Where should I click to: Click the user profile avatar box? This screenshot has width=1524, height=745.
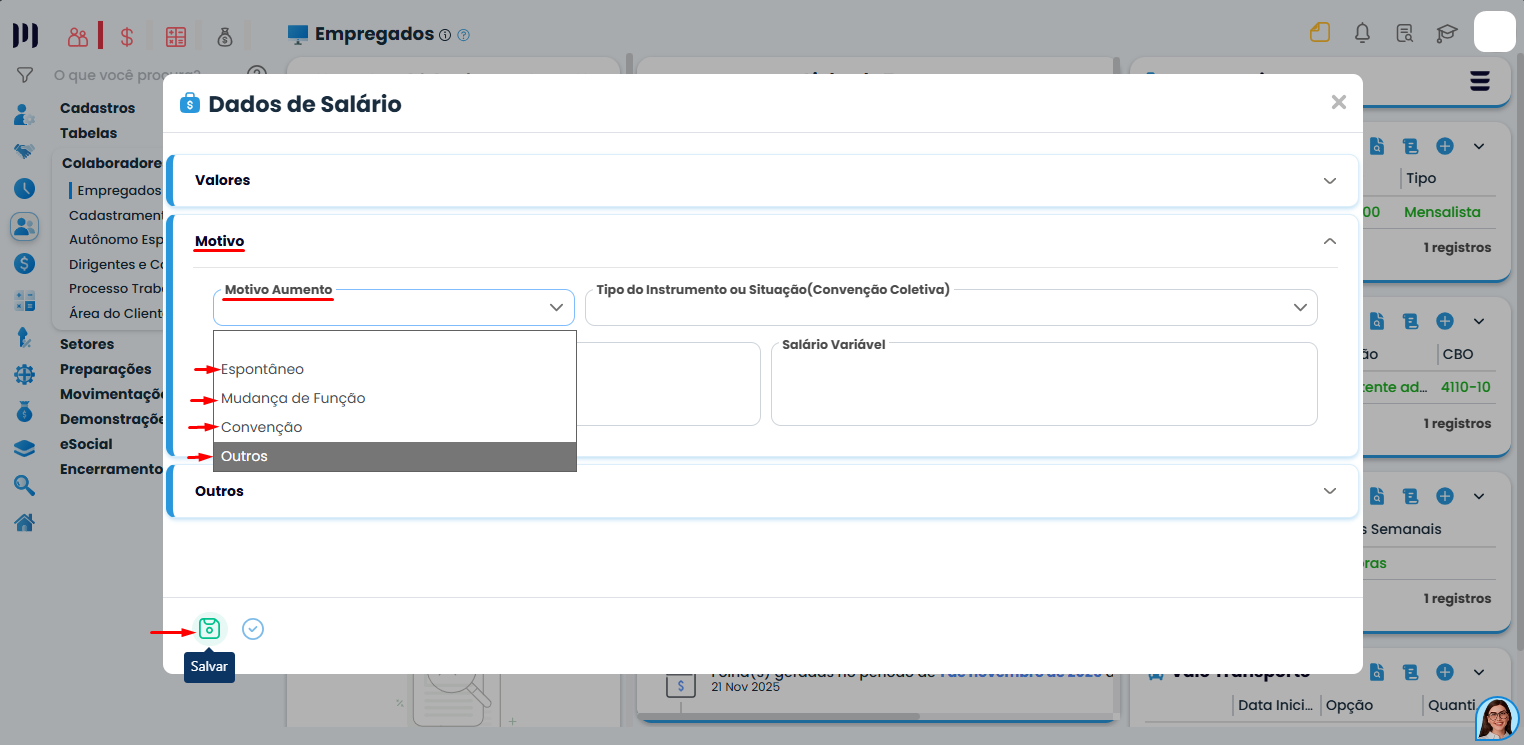point(1495,31)
